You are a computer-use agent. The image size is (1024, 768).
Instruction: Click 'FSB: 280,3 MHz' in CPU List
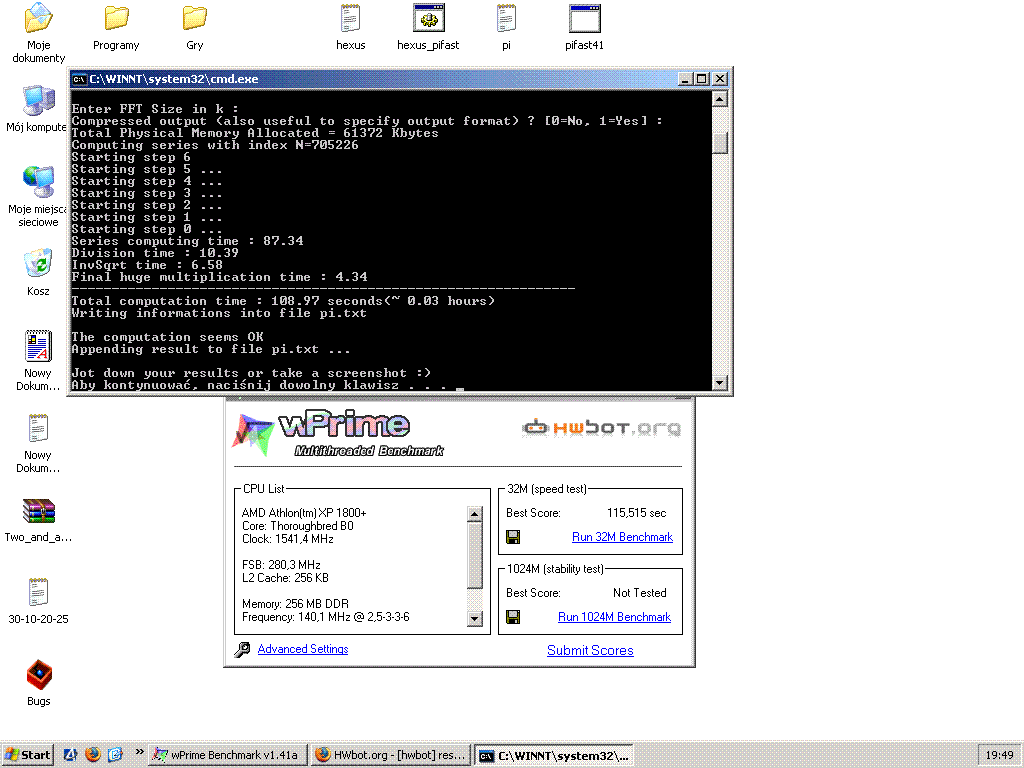[281, 565]
